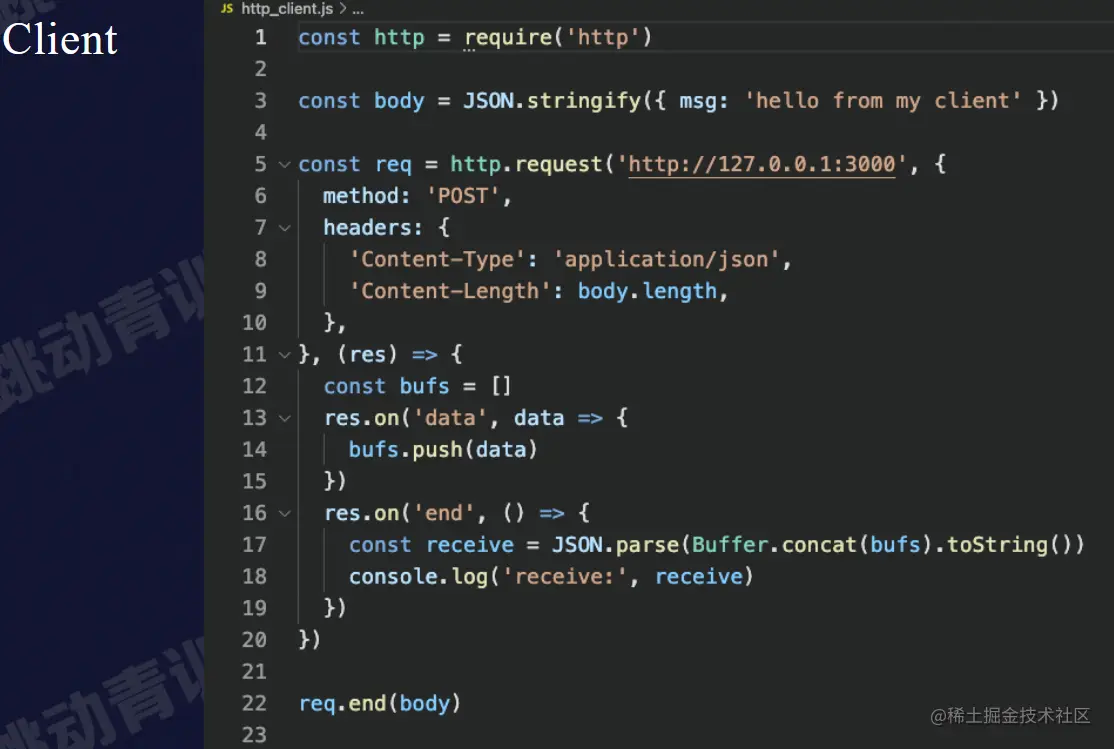This screenshot has height=749, width=1114.
Task: Open http_client.js breadcrumb item
Action: coord(287,9)
